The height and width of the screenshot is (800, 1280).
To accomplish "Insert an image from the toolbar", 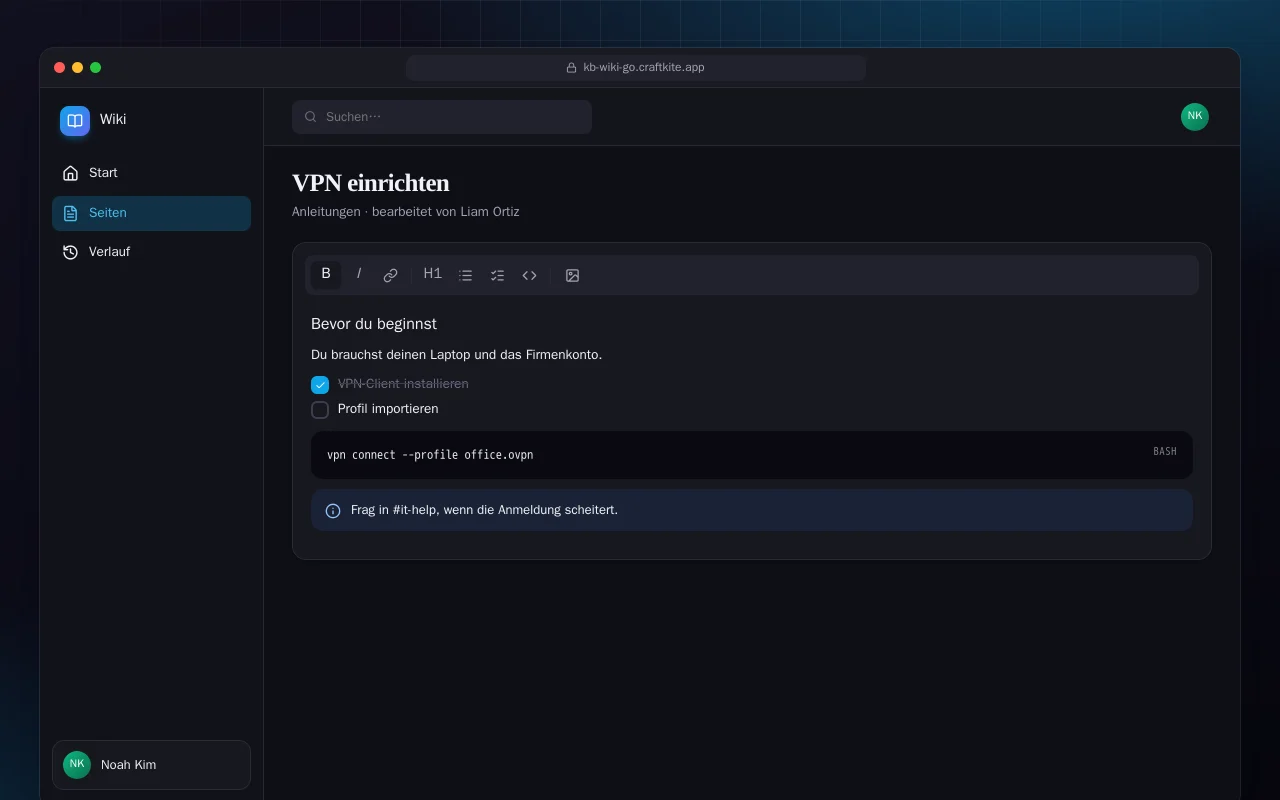I will coord(573,275).
